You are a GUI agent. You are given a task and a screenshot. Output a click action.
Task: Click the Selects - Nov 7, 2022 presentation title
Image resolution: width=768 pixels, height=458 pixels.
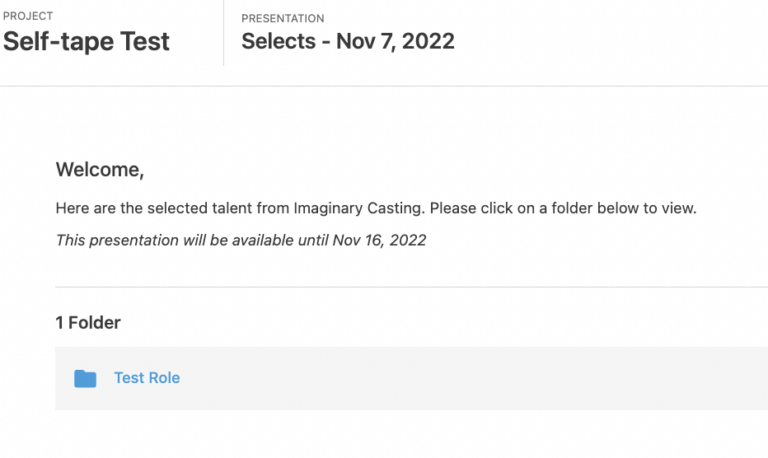(x=348, y=41)
